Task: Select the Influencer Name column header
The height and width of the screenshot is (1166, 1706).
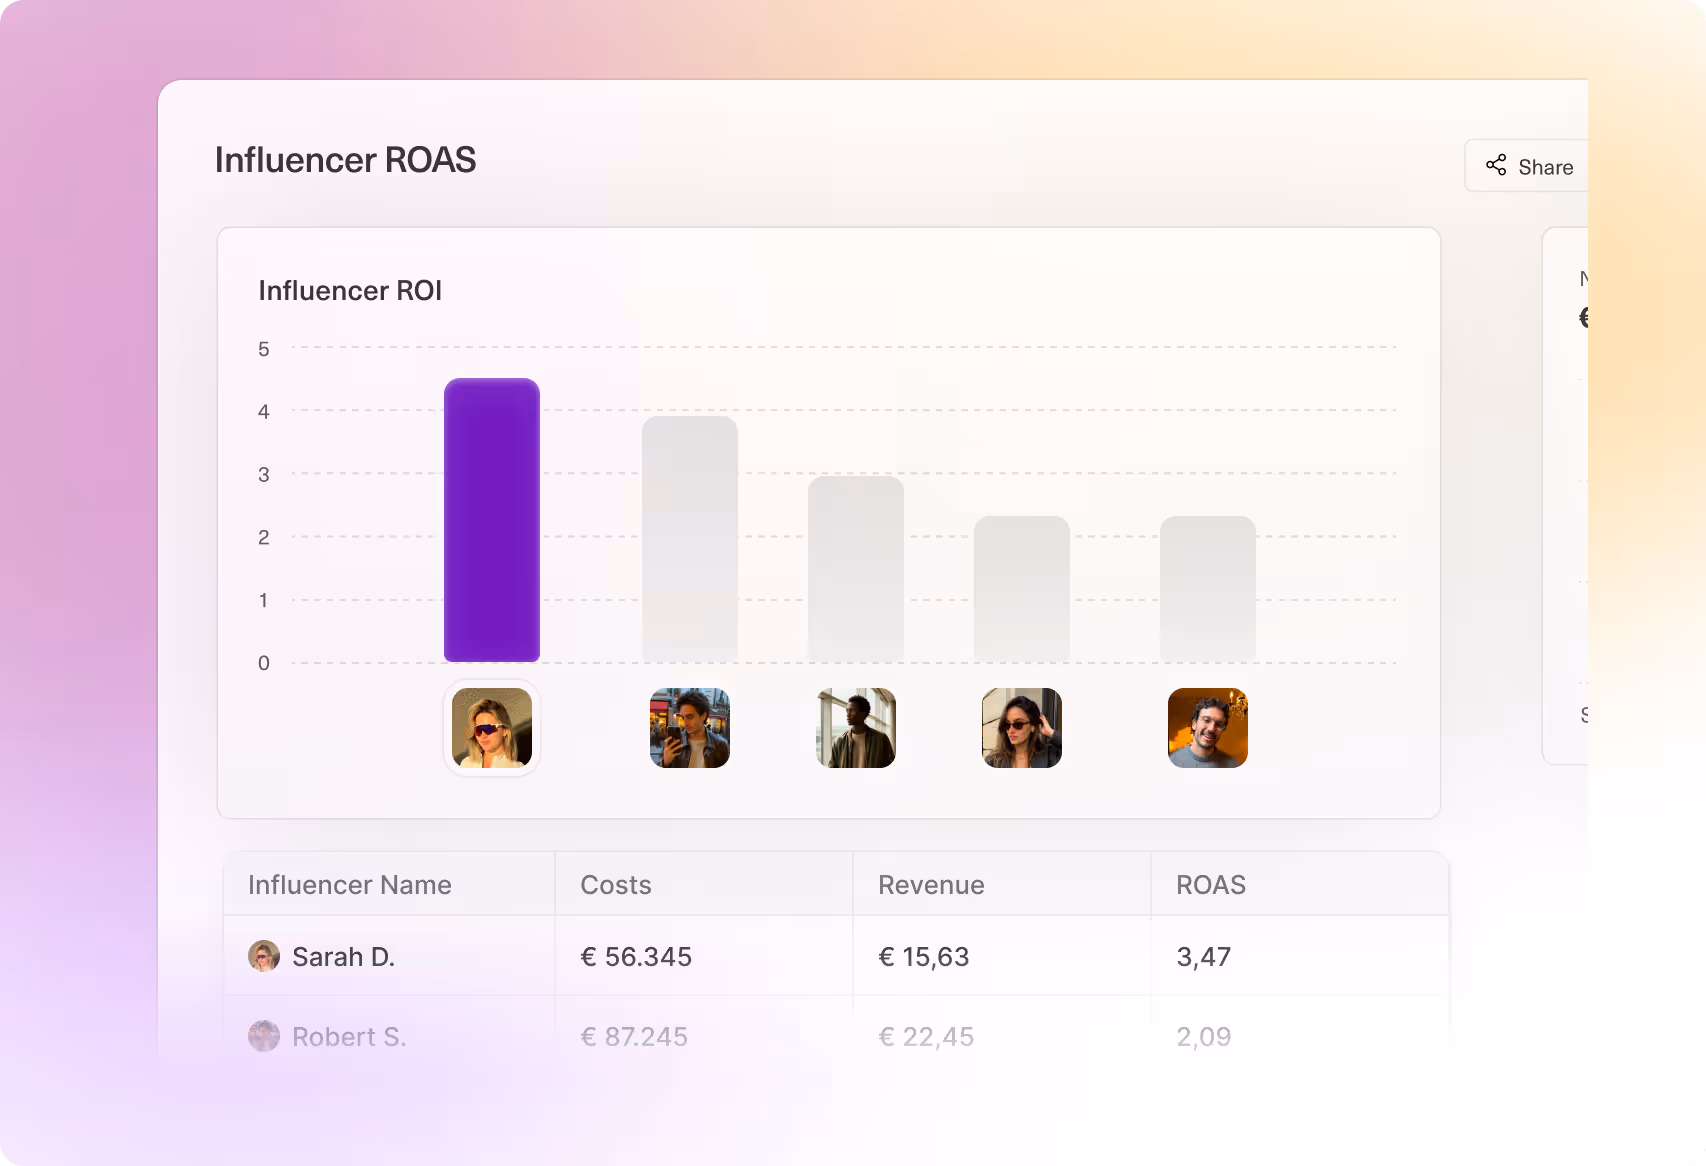Action: [x=349, y=884]
